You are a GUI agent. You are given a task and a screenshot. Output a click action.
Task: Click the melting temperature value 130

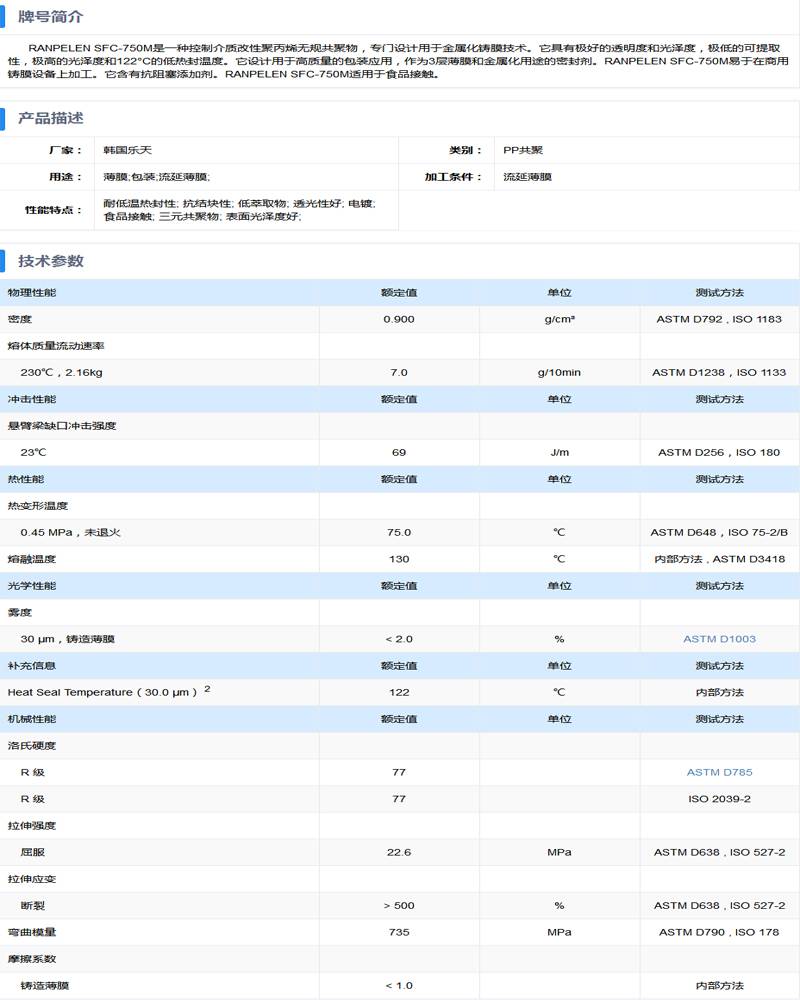[399, 559]
